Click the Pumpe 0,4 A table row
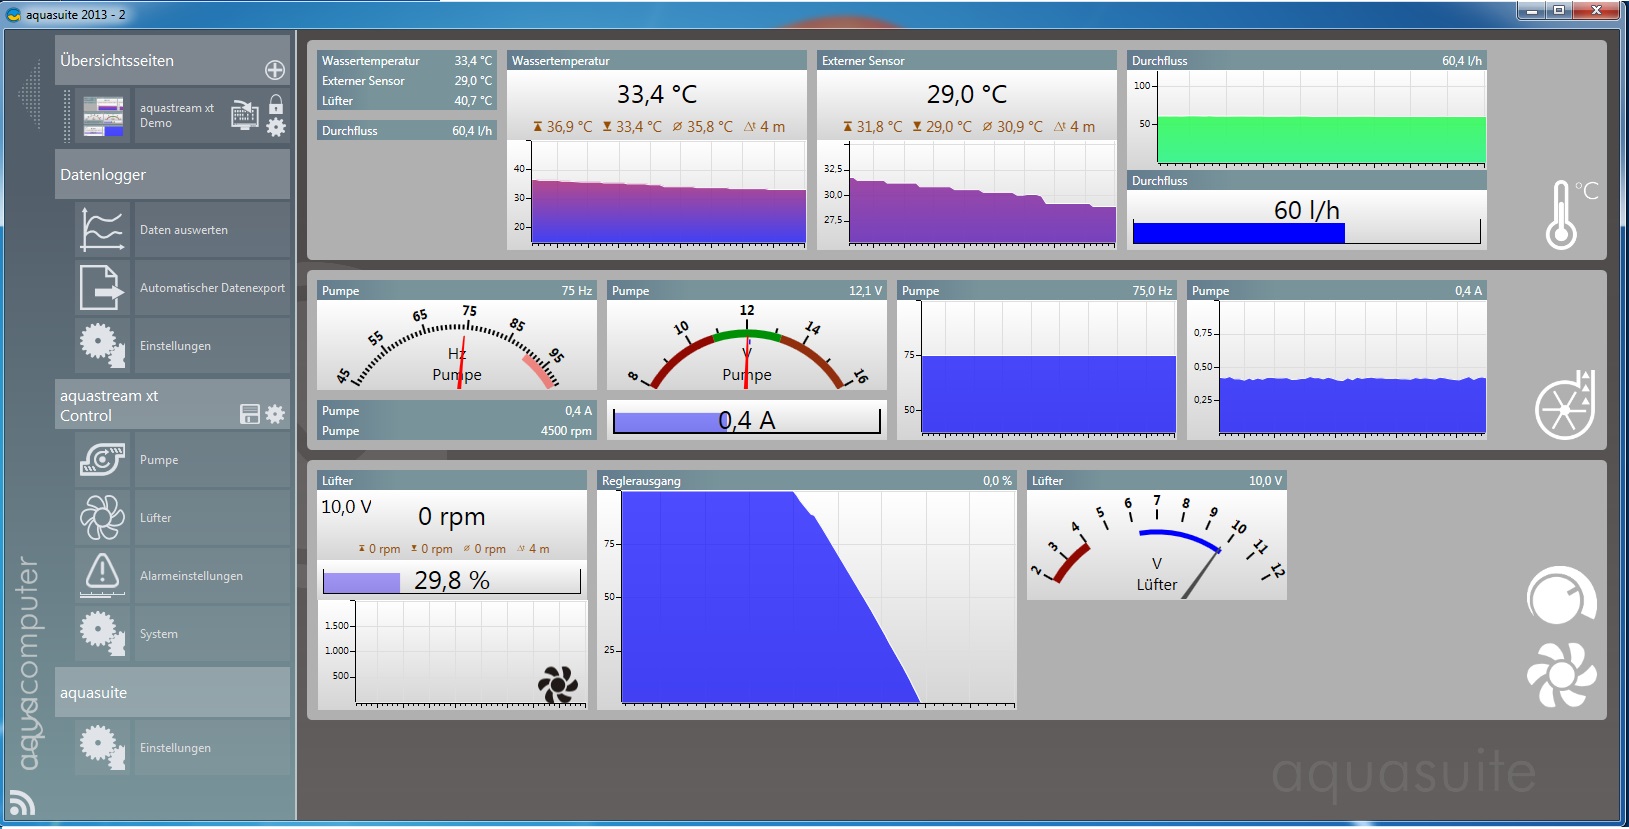The width and height of the screenshot is (1629, 829). (457, 411)
